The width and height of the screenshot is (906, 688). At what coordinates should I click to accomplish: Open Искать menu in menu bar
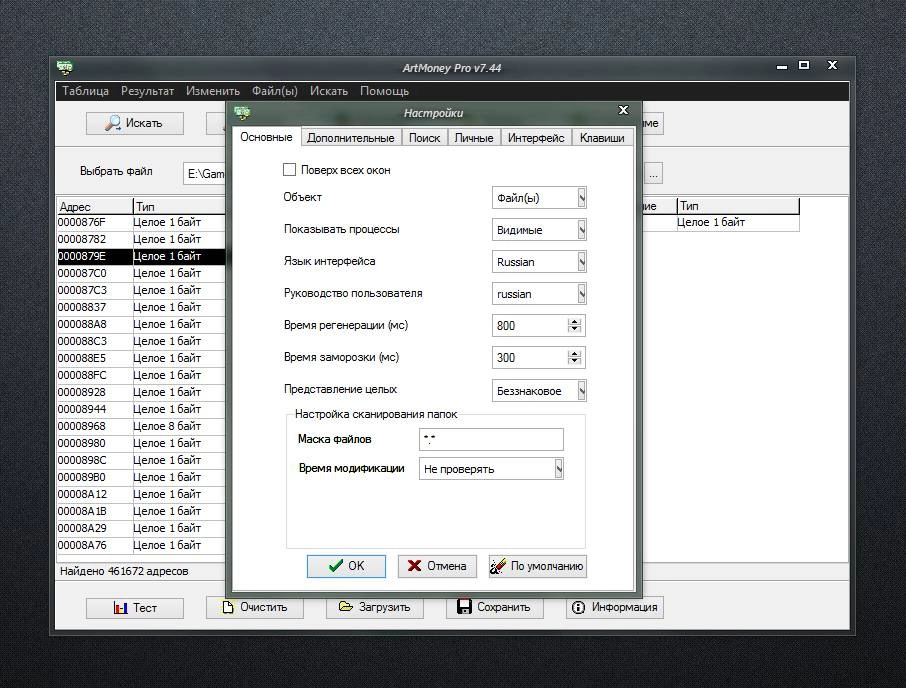[x=329, y=91]
